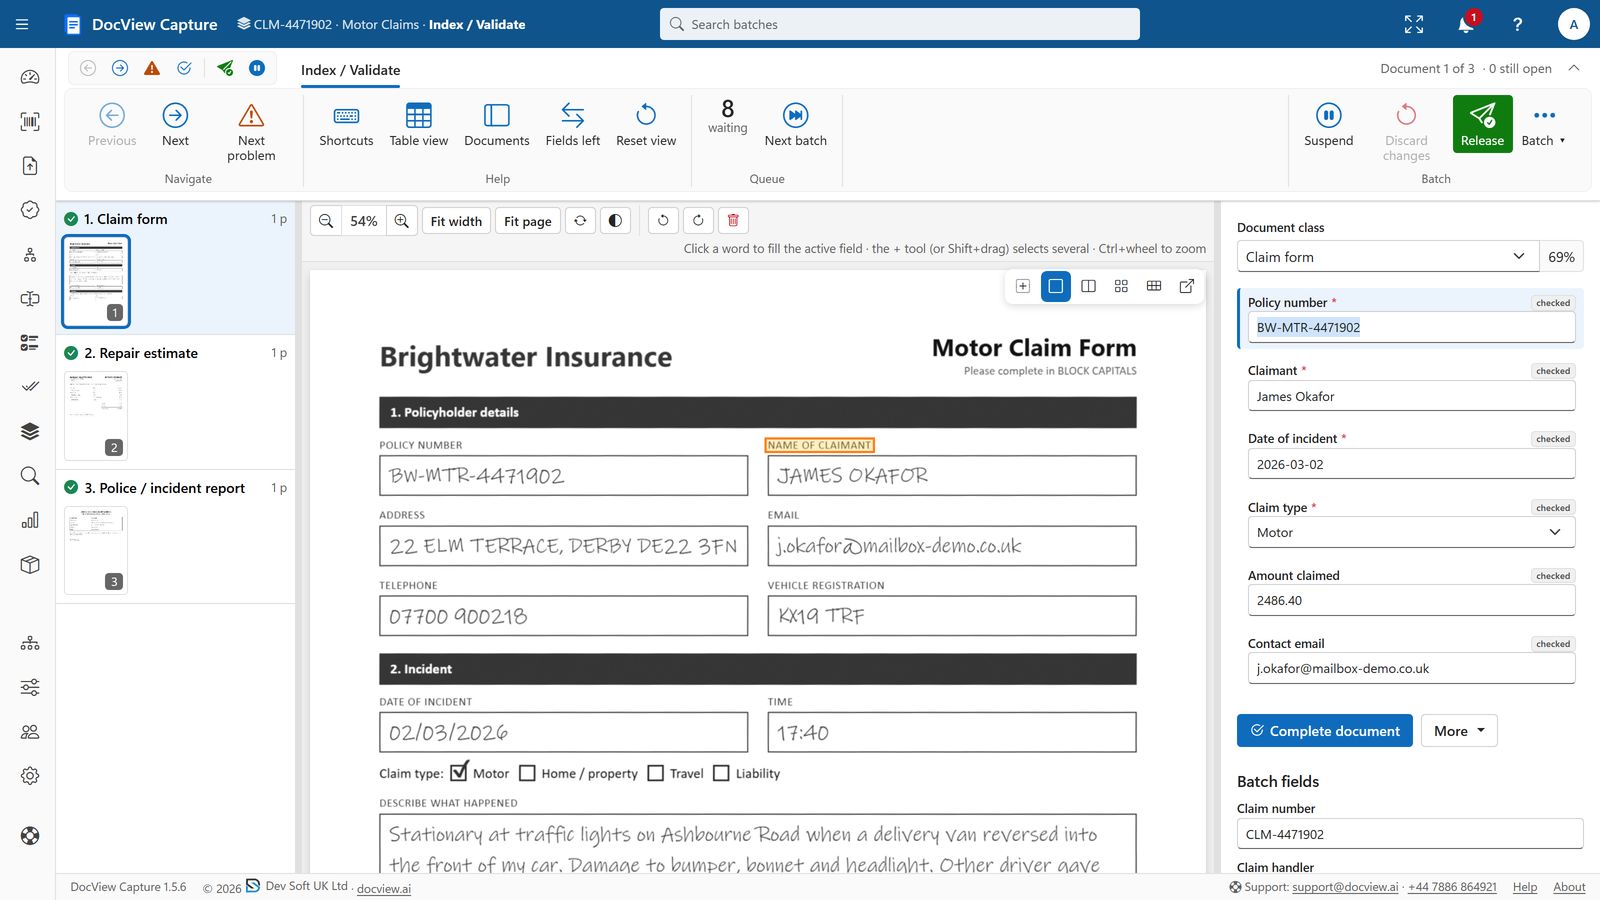Open the Claim type dropdown

[x=1411, y=532]
